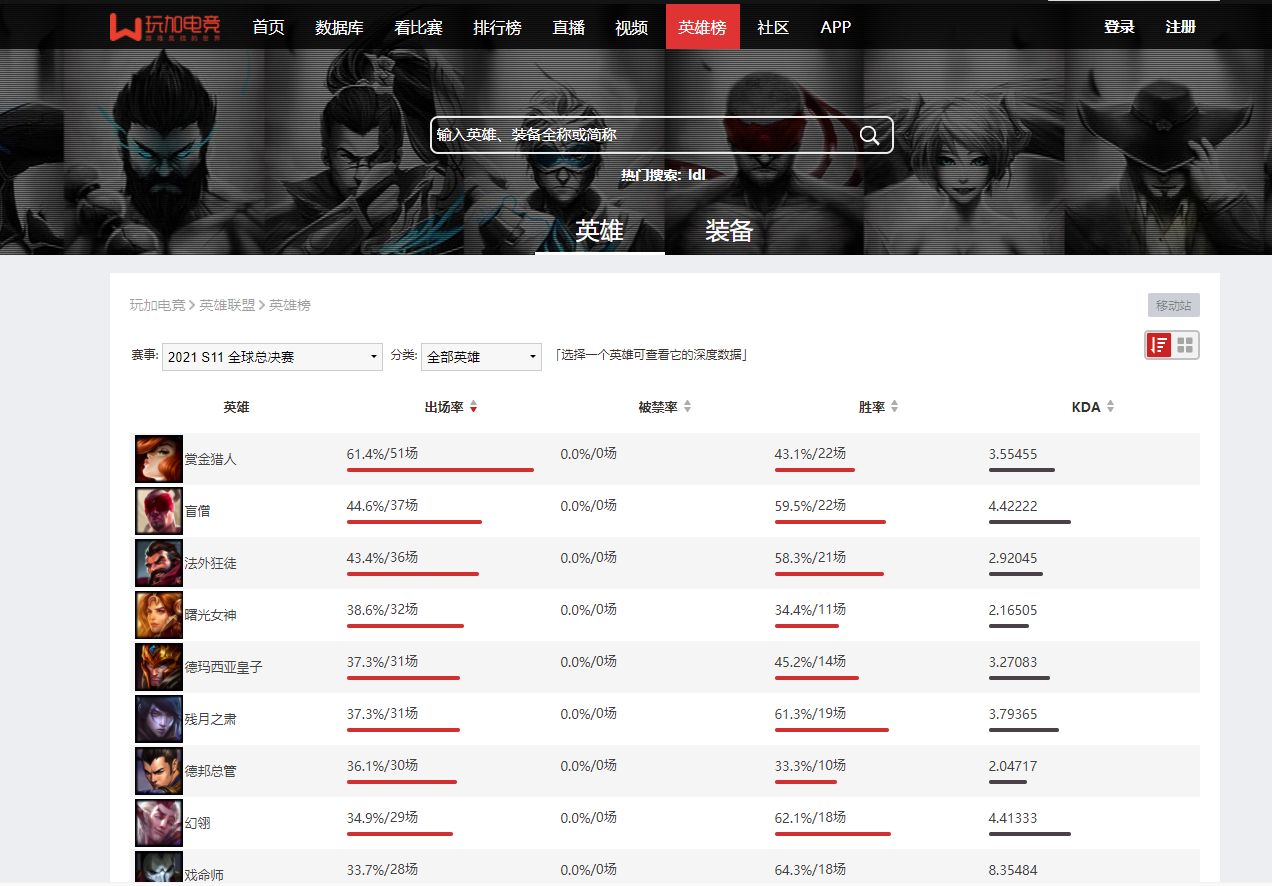Open 赏金猎人 hero portrait
The height and width of the screenshot is (886, 1272).
[159, 459]
